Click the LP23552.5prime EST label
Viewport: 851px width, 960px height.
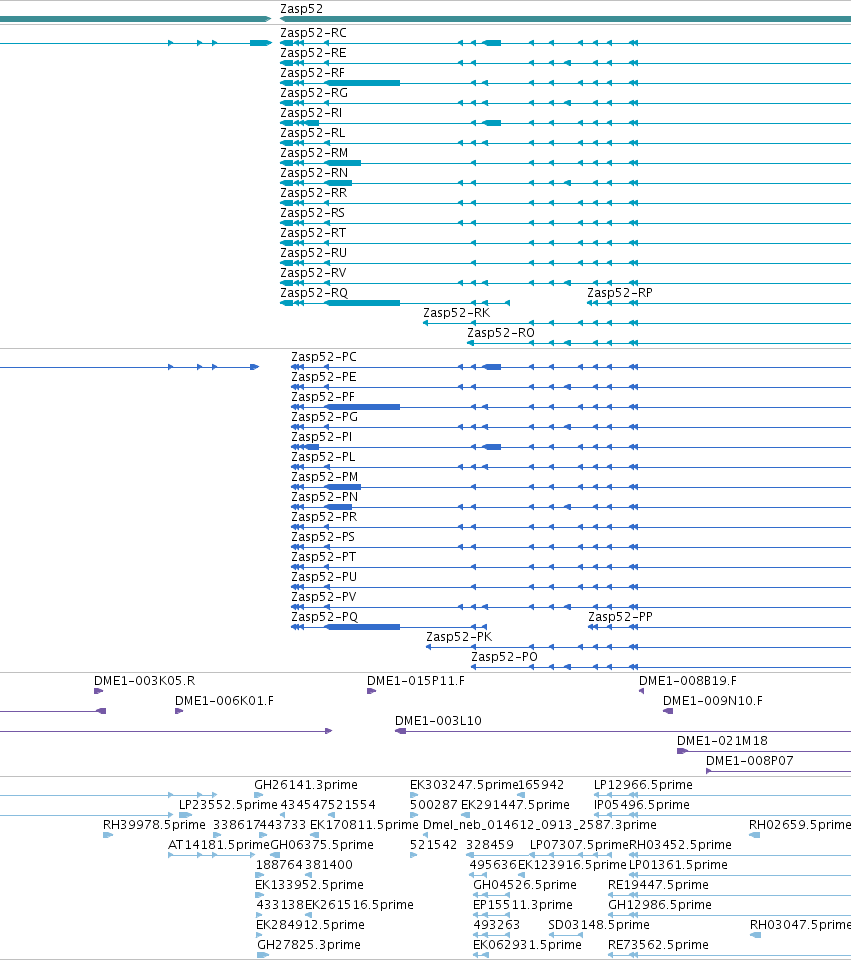click(x=228, y=805)
